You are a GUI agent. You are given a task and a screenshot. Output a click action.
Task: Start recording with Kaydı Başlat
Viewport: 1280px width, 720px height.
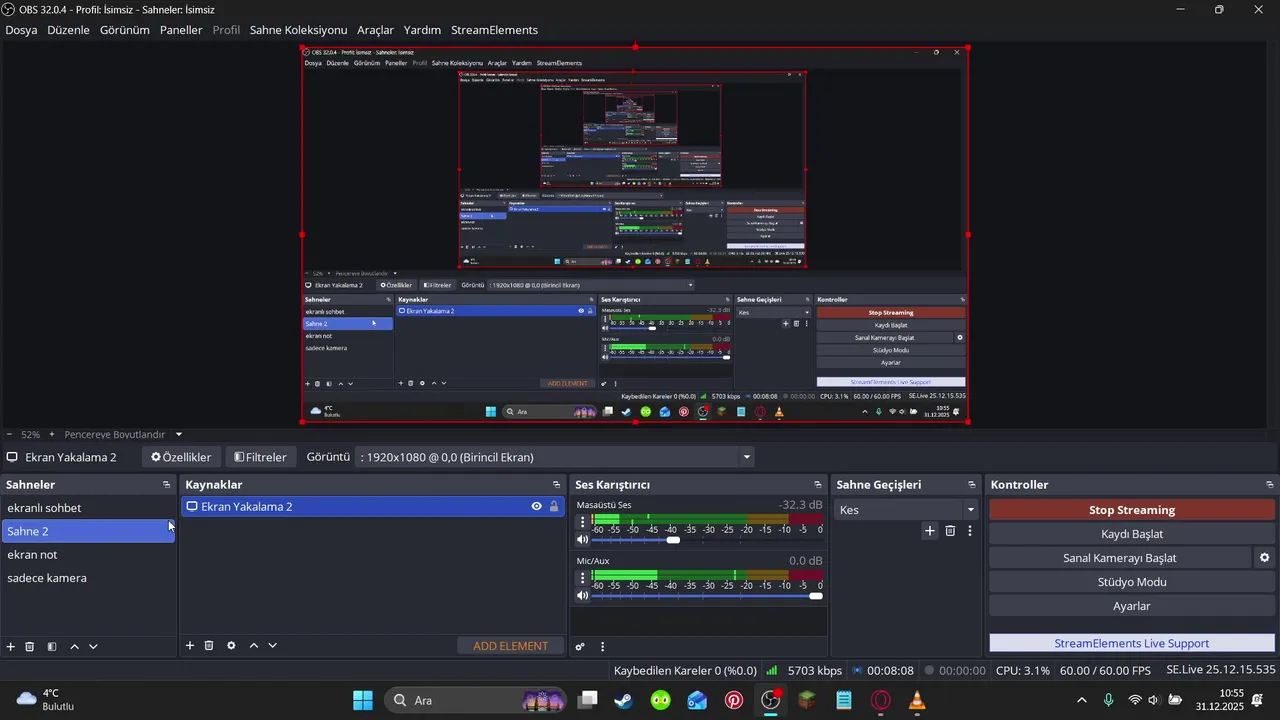(x=1132, y=534)
